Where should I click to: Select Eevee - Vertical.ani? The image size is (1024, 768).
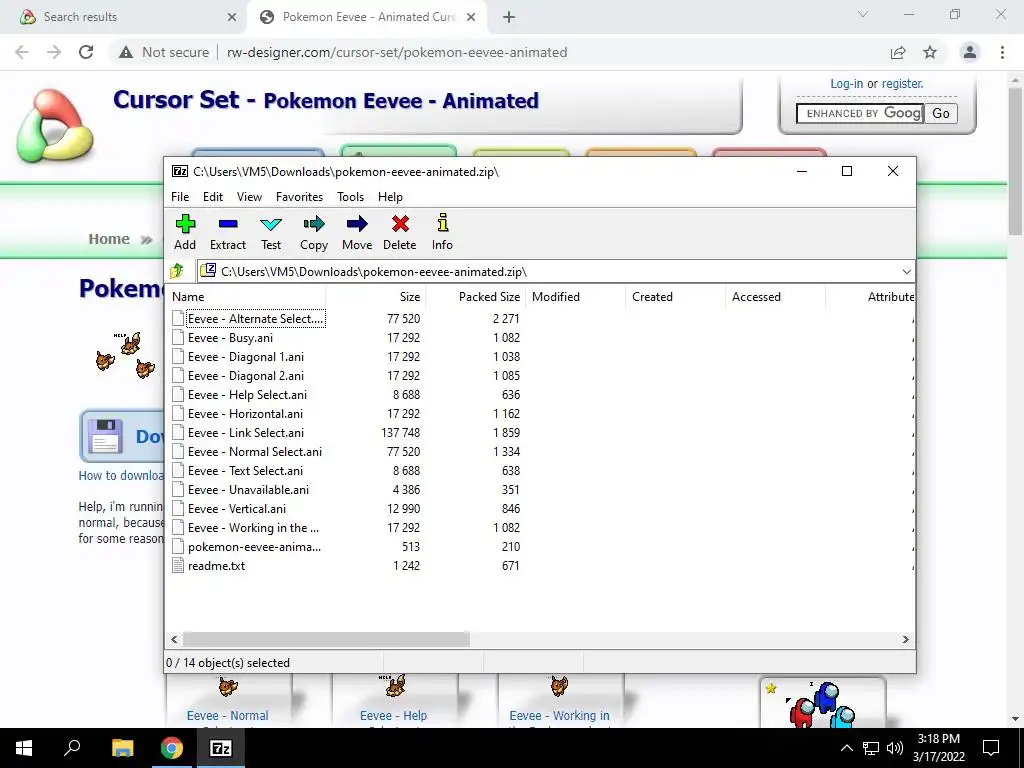(x=236, y=509)
